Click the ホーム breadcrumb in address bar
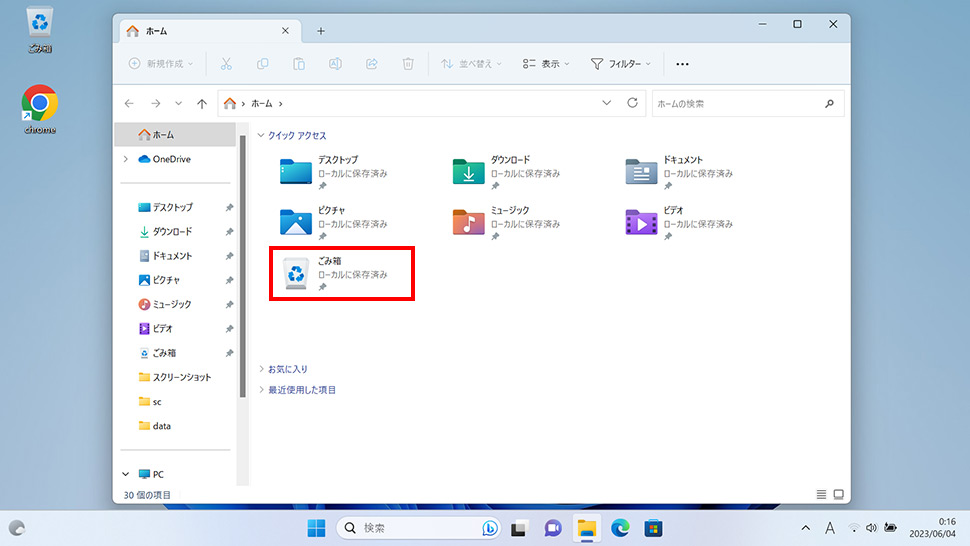This screenshot has width=970, height=546. (262, 103)
